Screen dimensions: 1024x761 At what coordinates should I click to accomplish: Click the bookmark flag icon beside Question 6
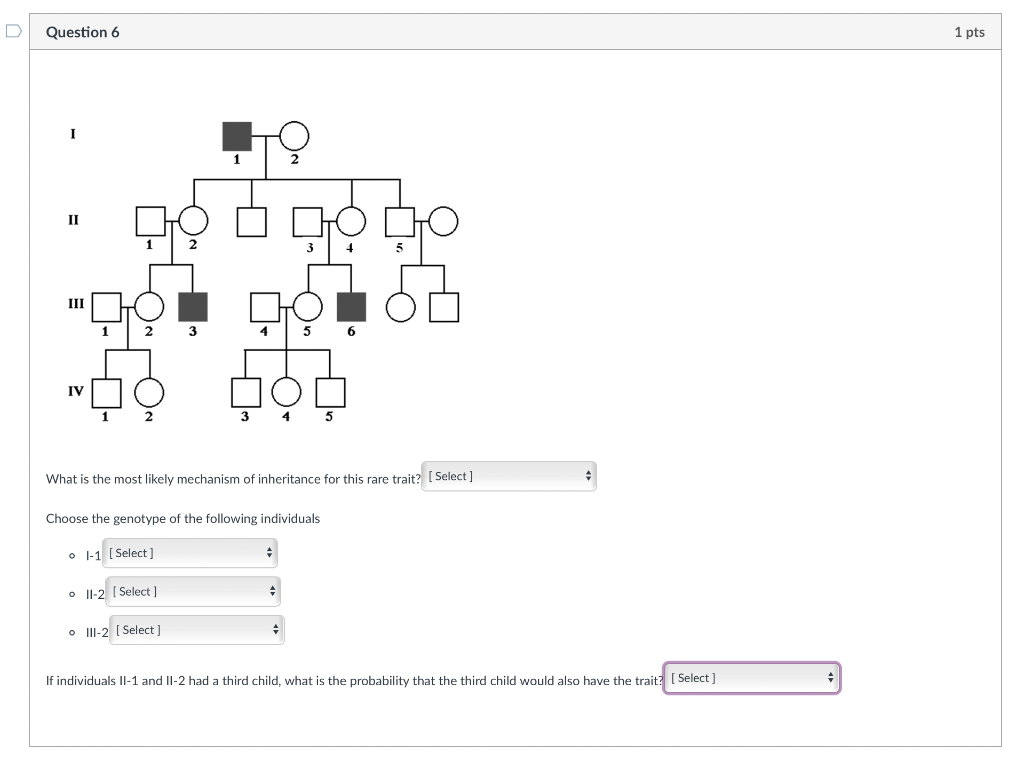pyautogui.click(x=11, y=31)
